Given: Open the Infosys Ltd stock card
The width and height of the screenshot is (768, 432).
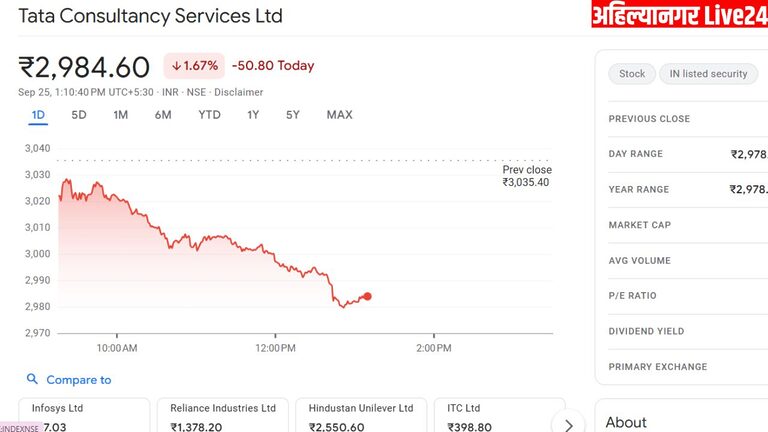Looking at the screenshot, I should (x=84, y=416).
